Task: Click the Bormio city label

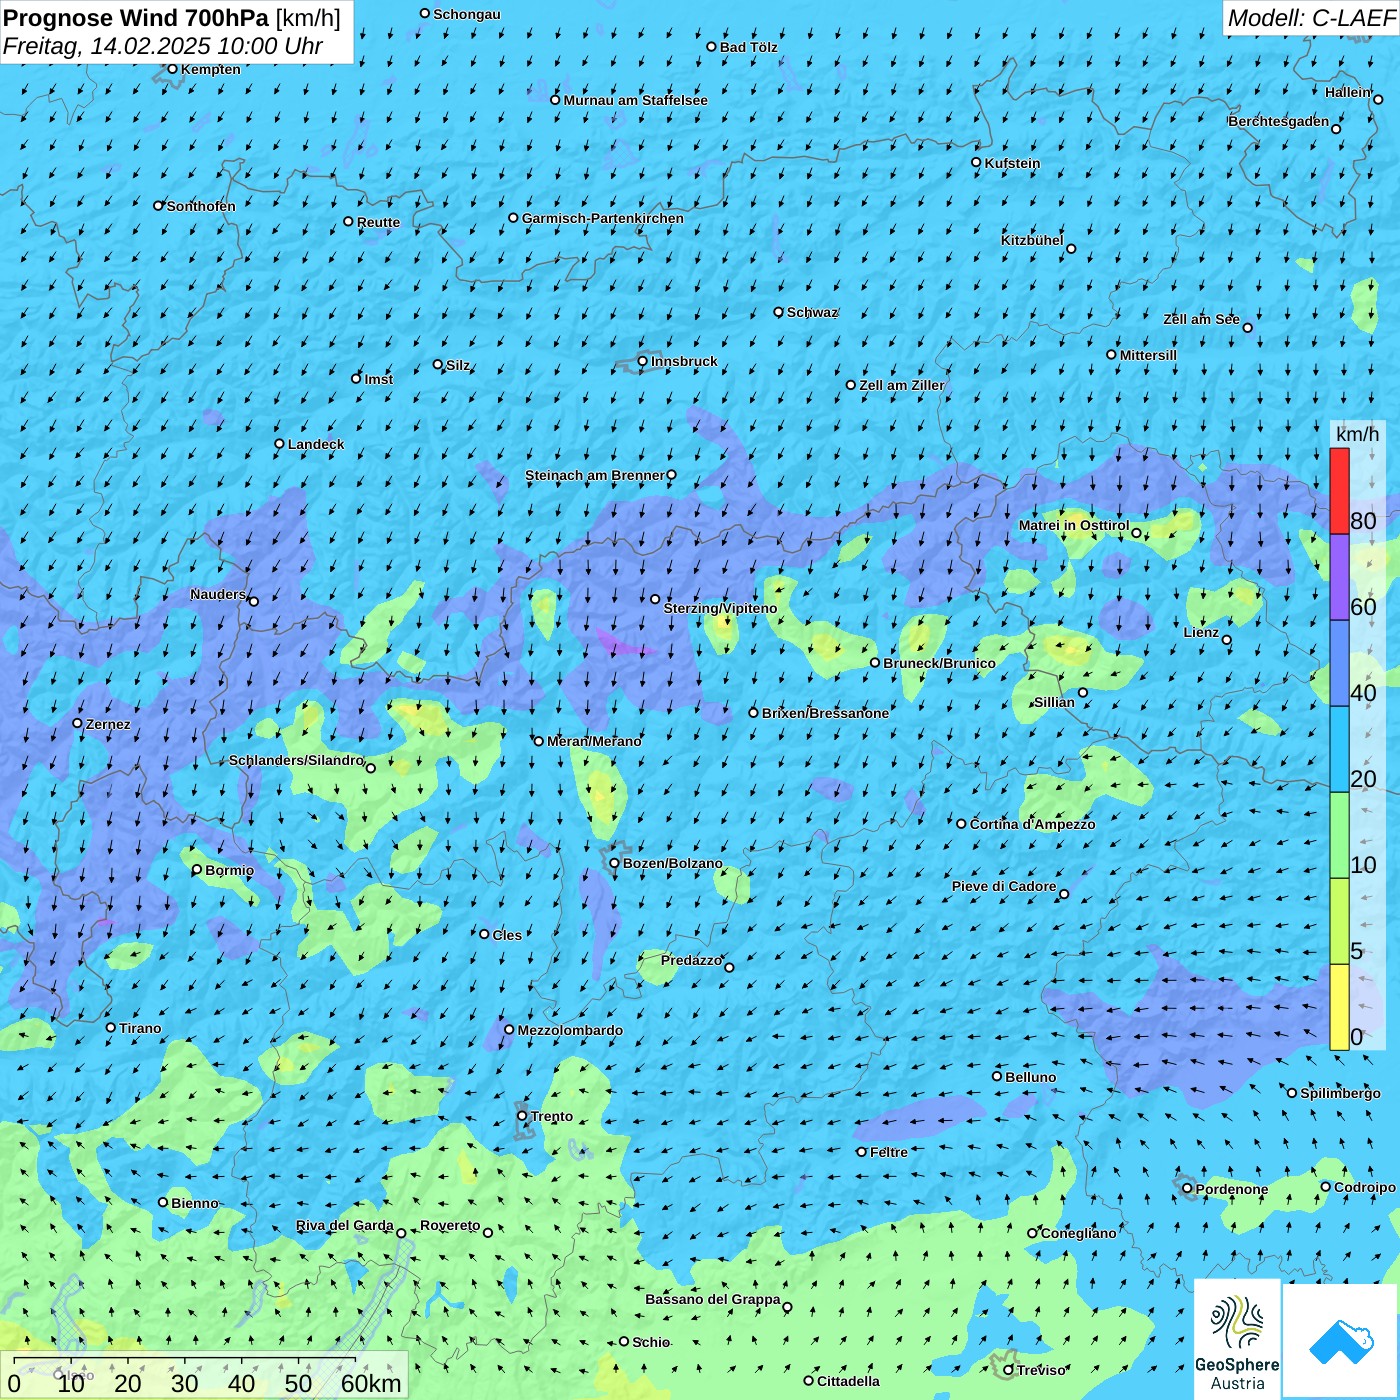Action: (x=230, y=870)
